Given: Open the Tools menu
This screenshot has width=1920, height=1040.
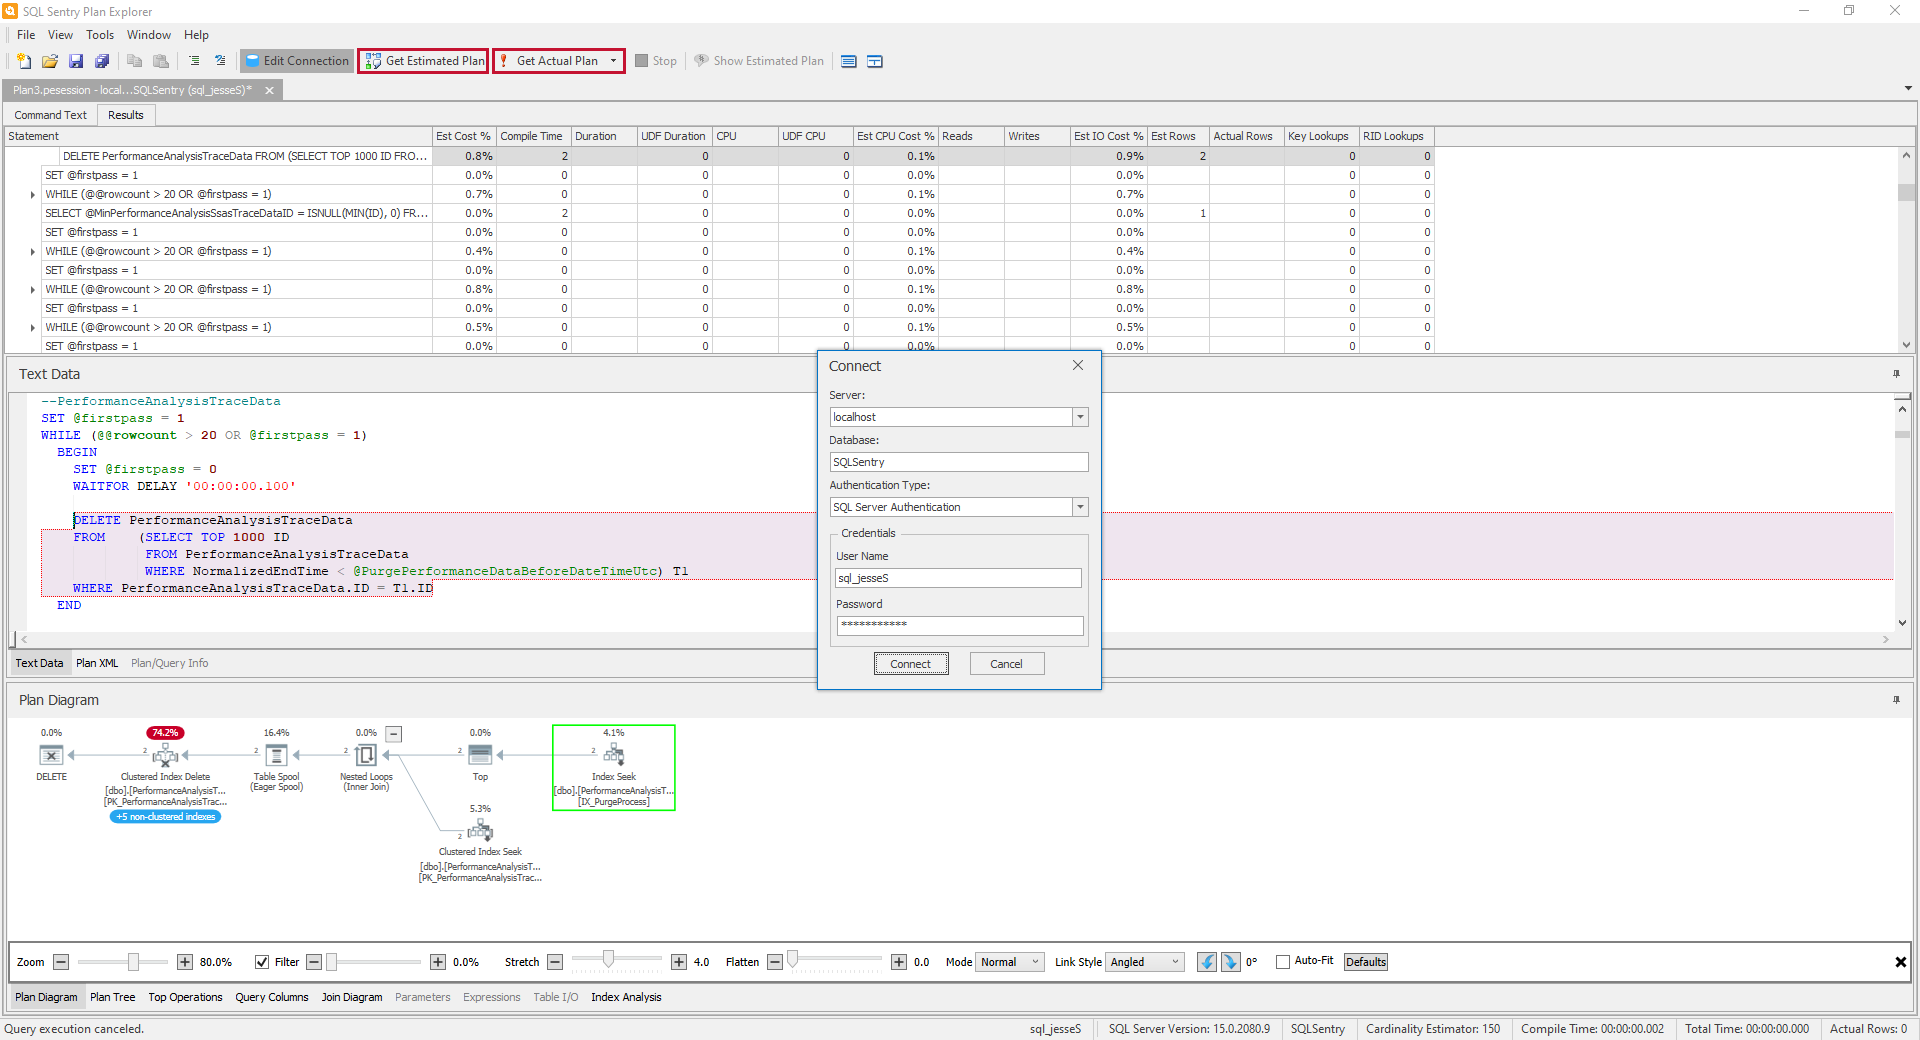Looking at the screenshot, I should 99,34.
